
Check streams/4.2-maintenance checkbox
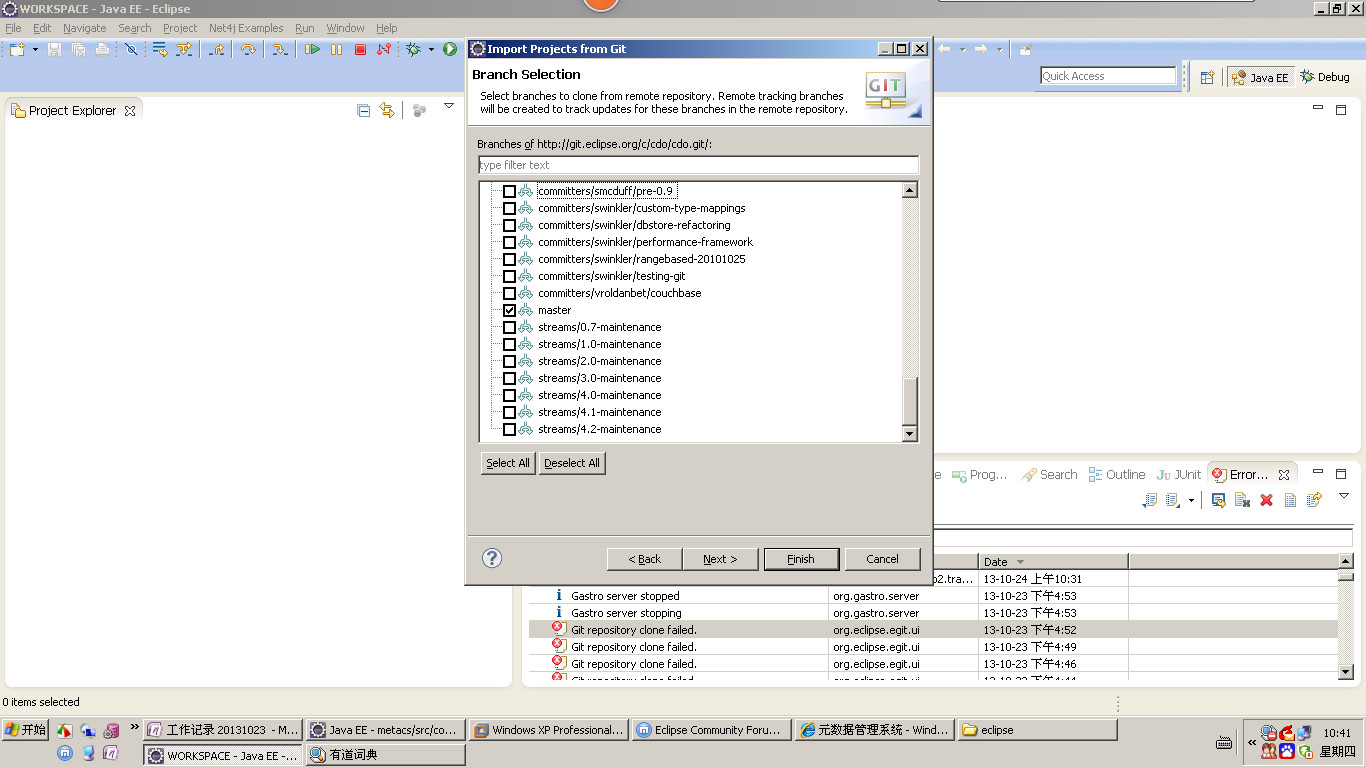coord(509,429)
